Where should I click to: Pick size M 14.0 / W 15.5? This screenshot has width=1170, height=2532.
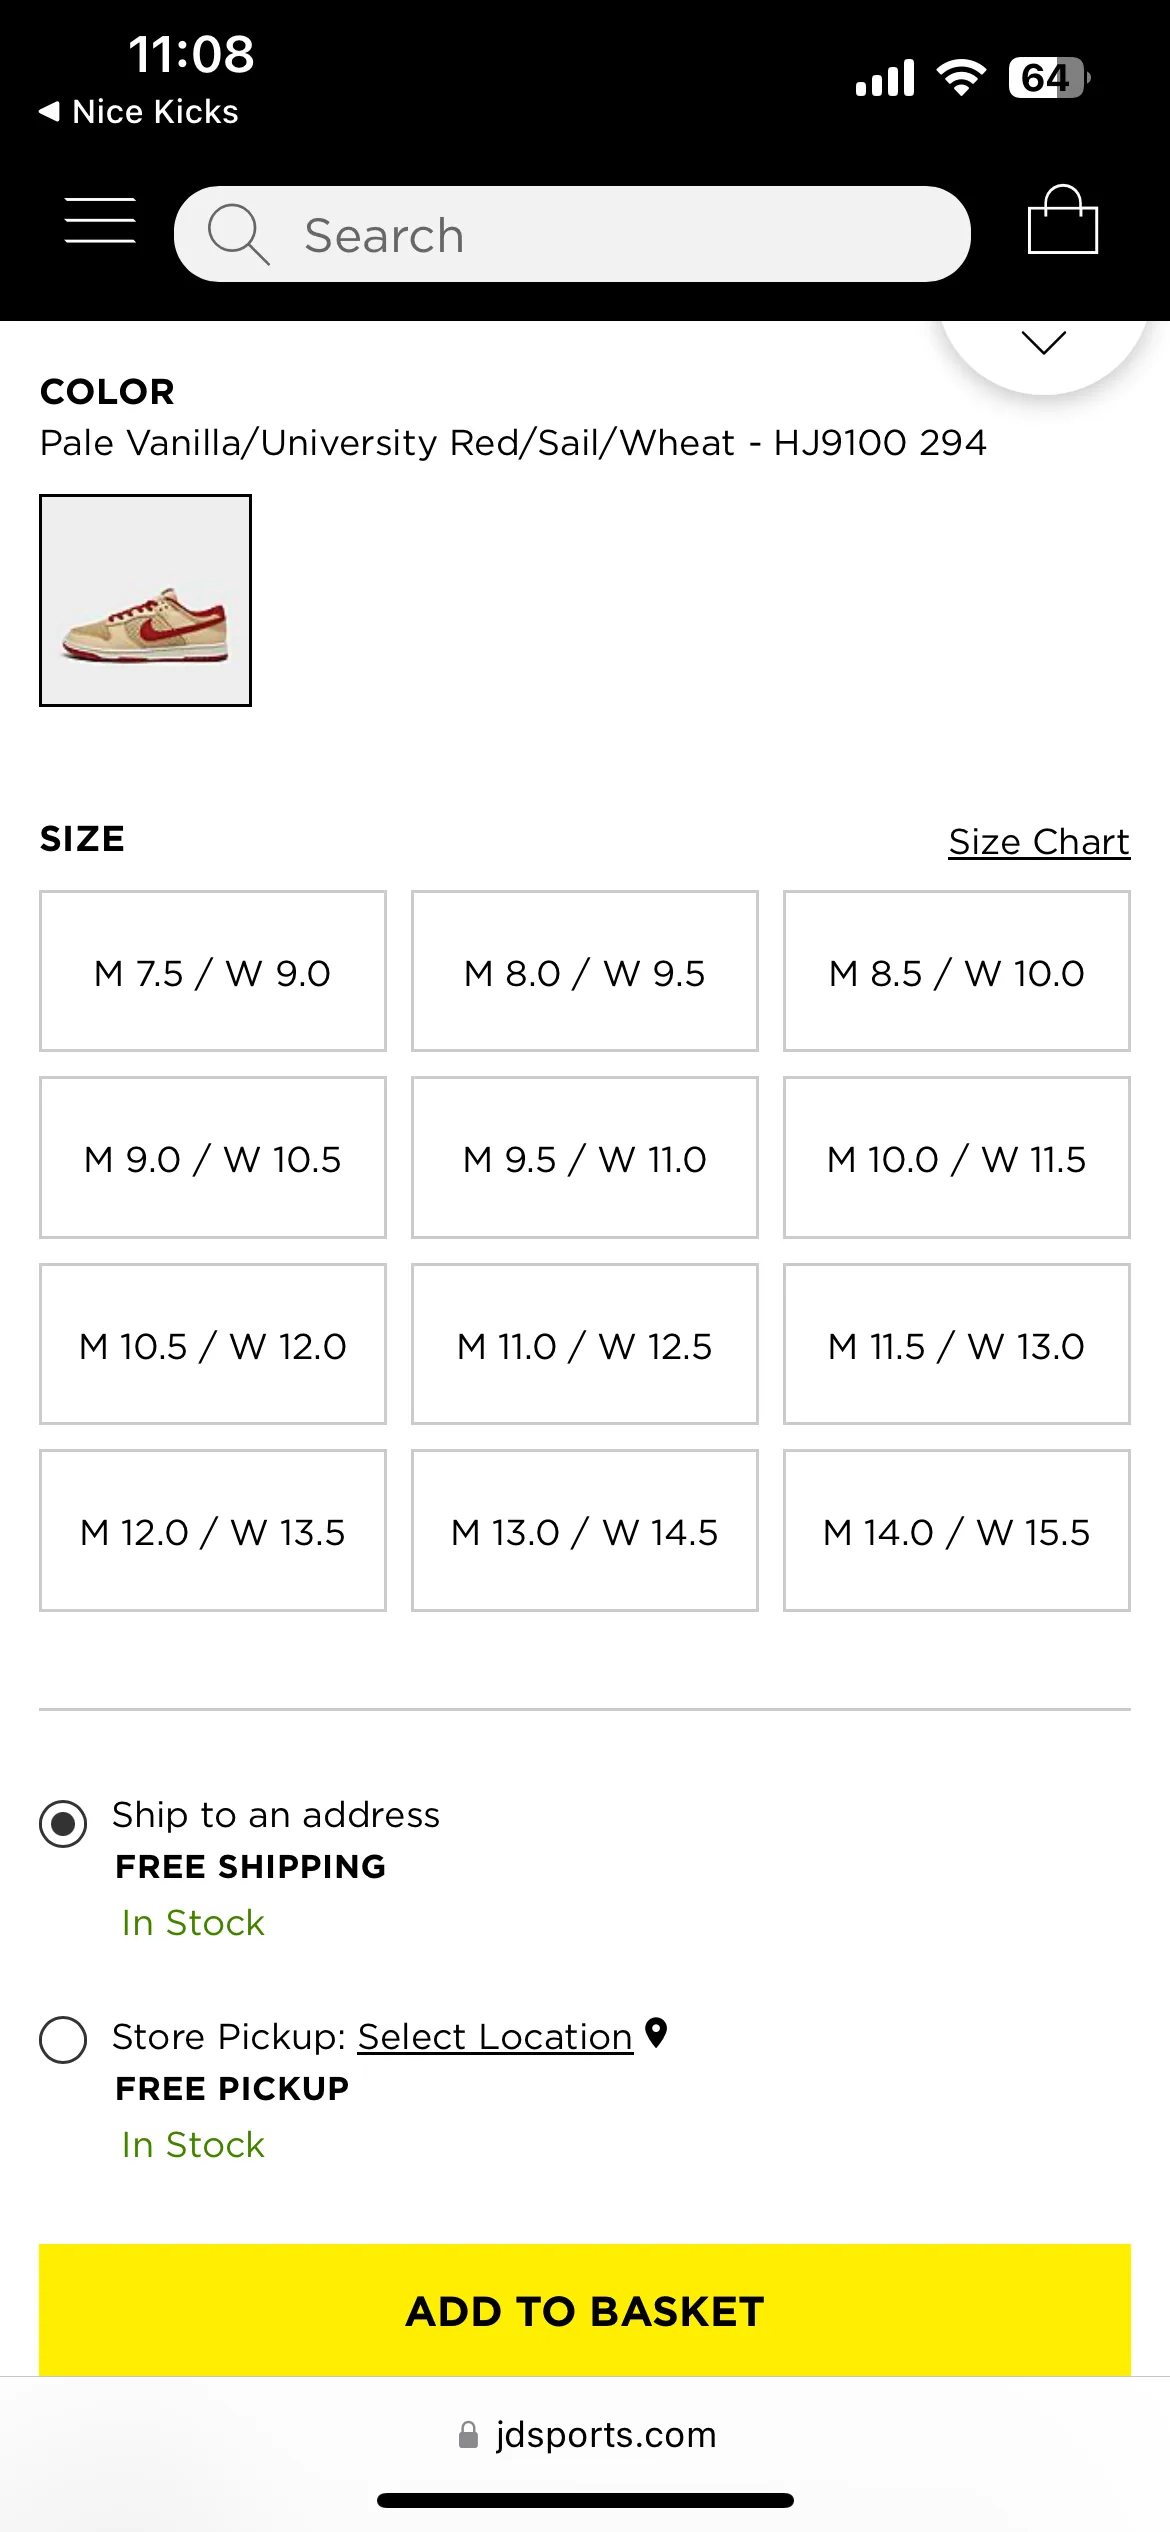(957, 1530)
